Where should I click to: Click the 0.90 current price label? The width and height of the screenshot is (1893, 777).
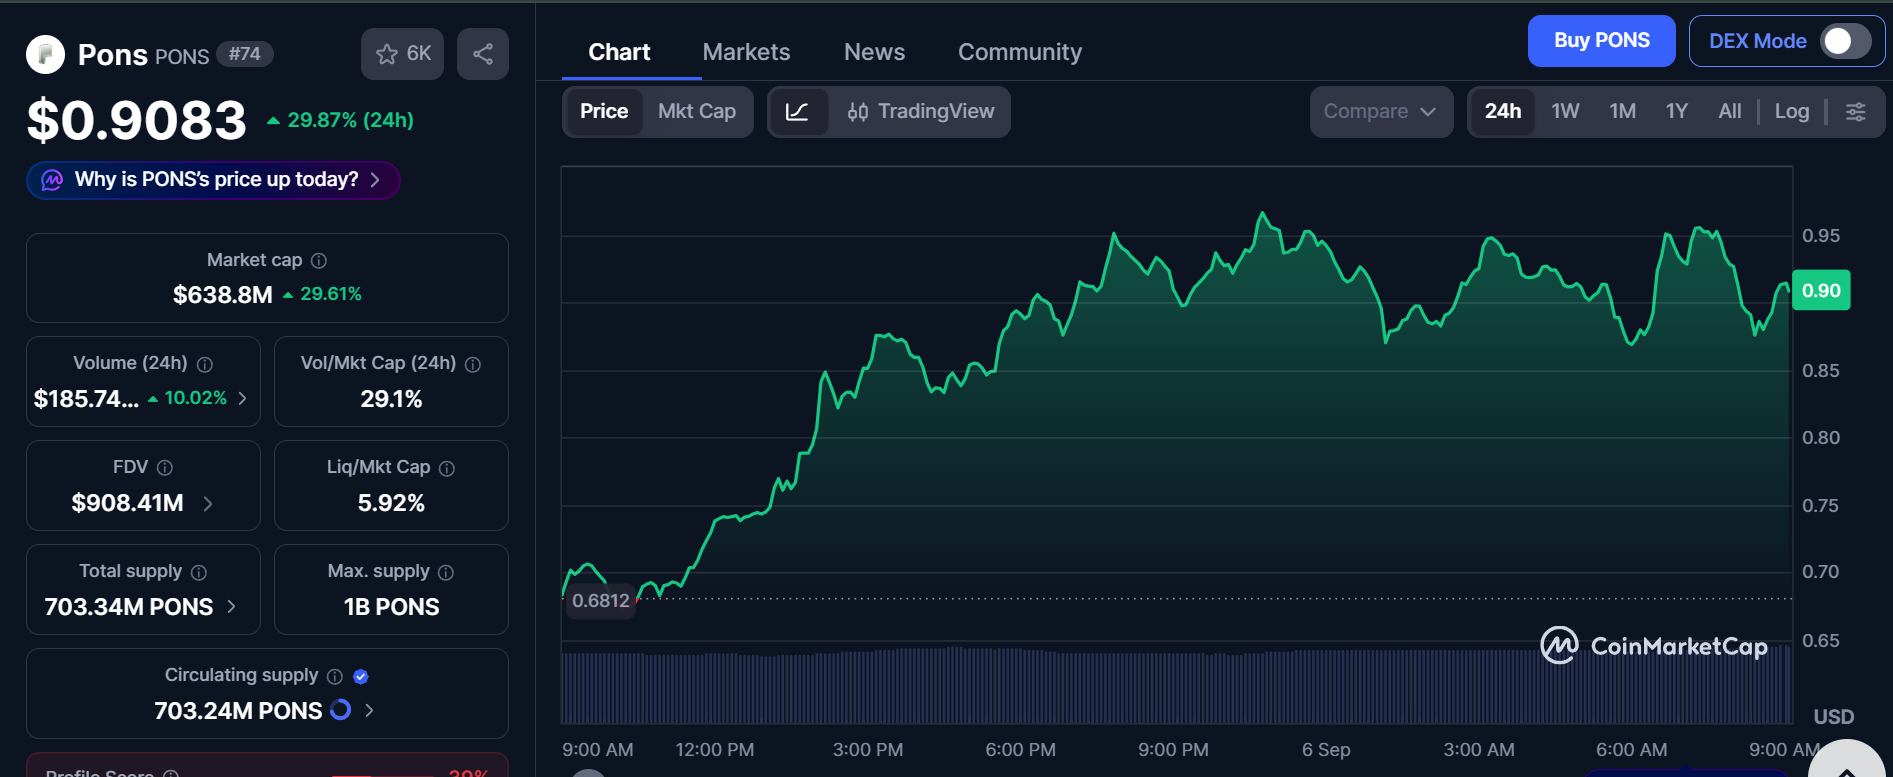coord(1821,291)
